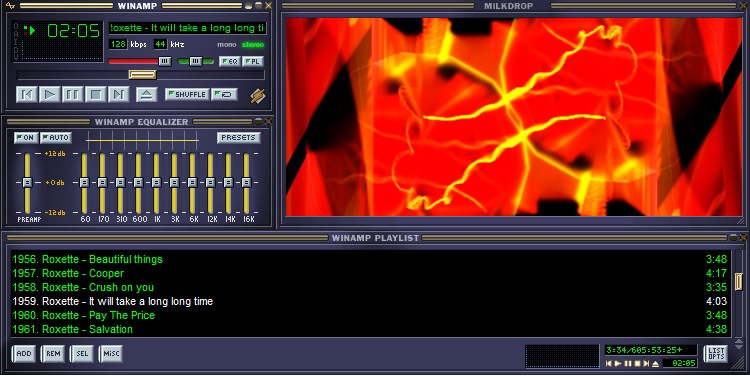Screen dimensions: 750x376
Task: Click the 6K equalizer band knob
Action: click(192, 182)
